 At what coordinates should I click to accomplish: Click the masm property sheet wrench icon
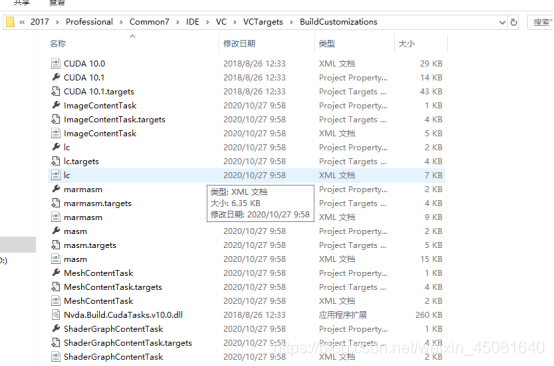point(55,231)
